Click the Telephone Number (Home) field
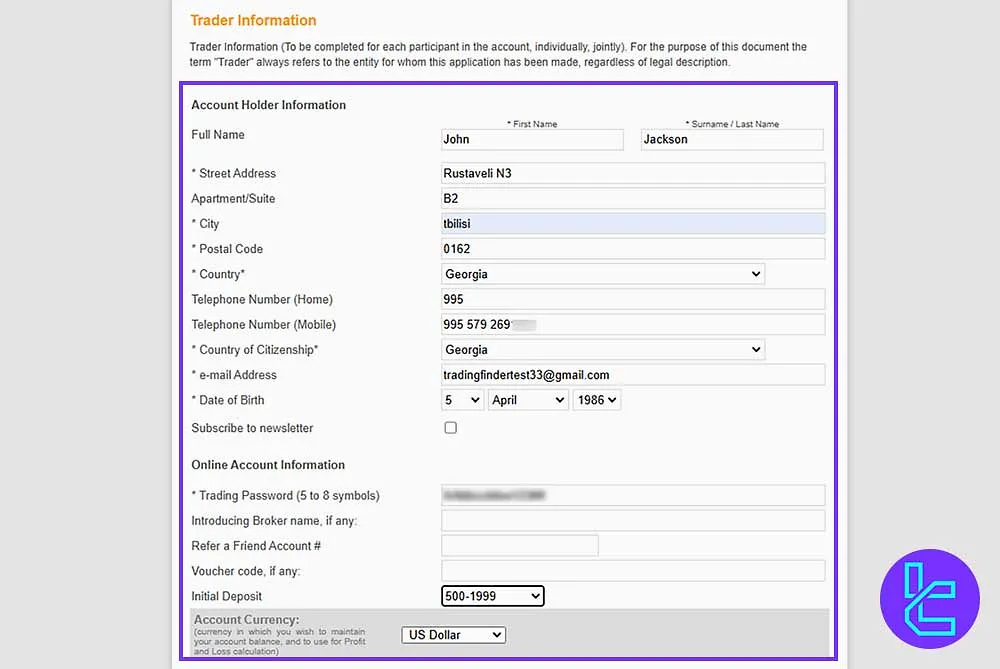This screenshot has width=1000, height=669. [x=633, y=299]
